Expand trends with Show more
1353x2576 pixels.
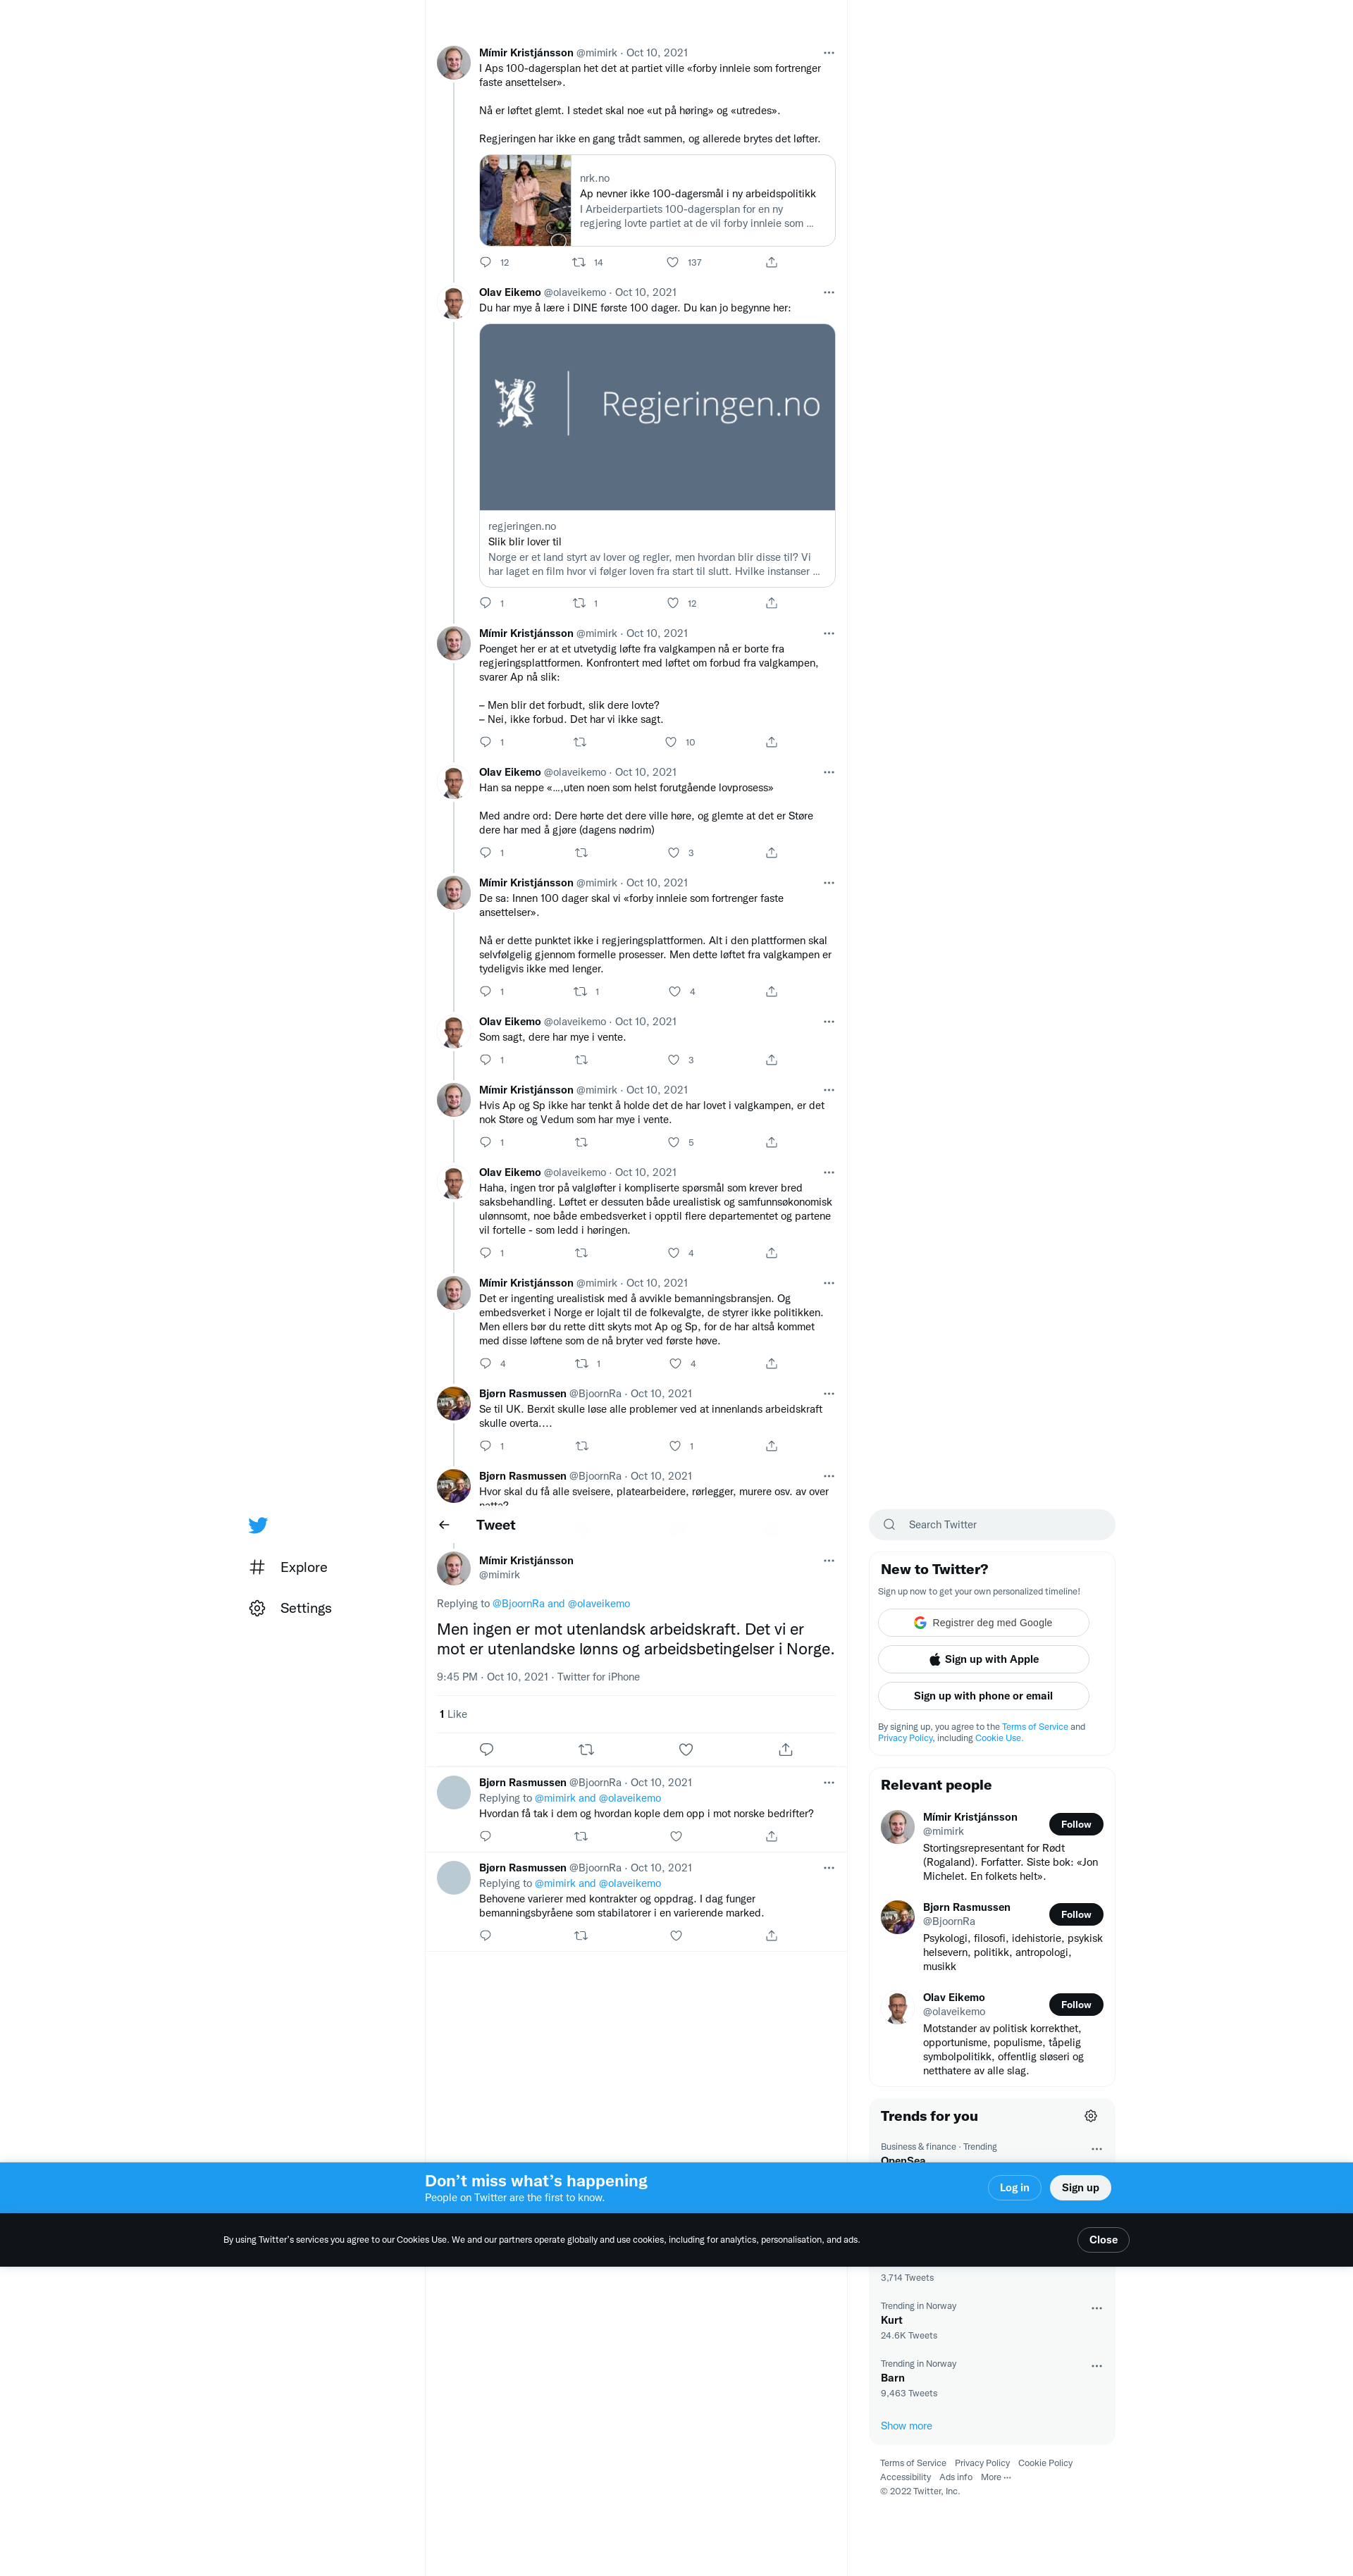click(x=906, y=2426)
